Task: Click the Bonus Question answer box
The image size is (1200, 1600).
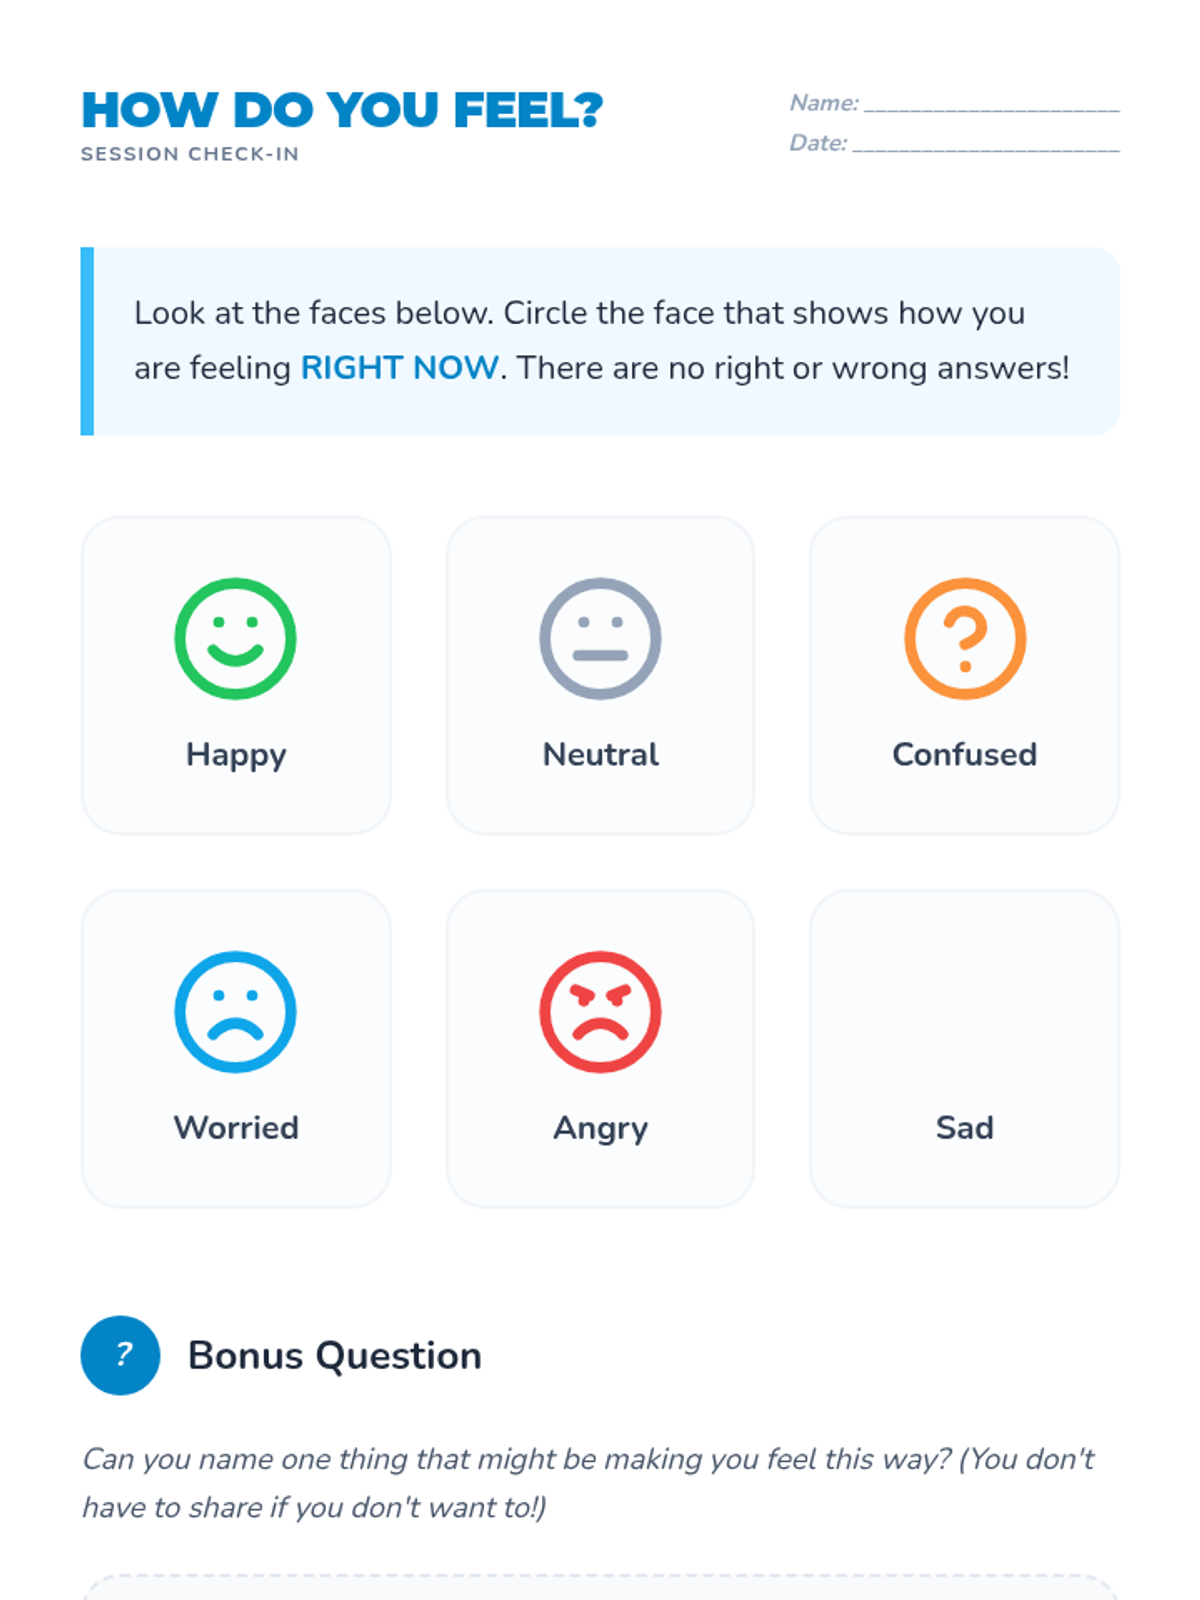Action: tap(600, 1588)
